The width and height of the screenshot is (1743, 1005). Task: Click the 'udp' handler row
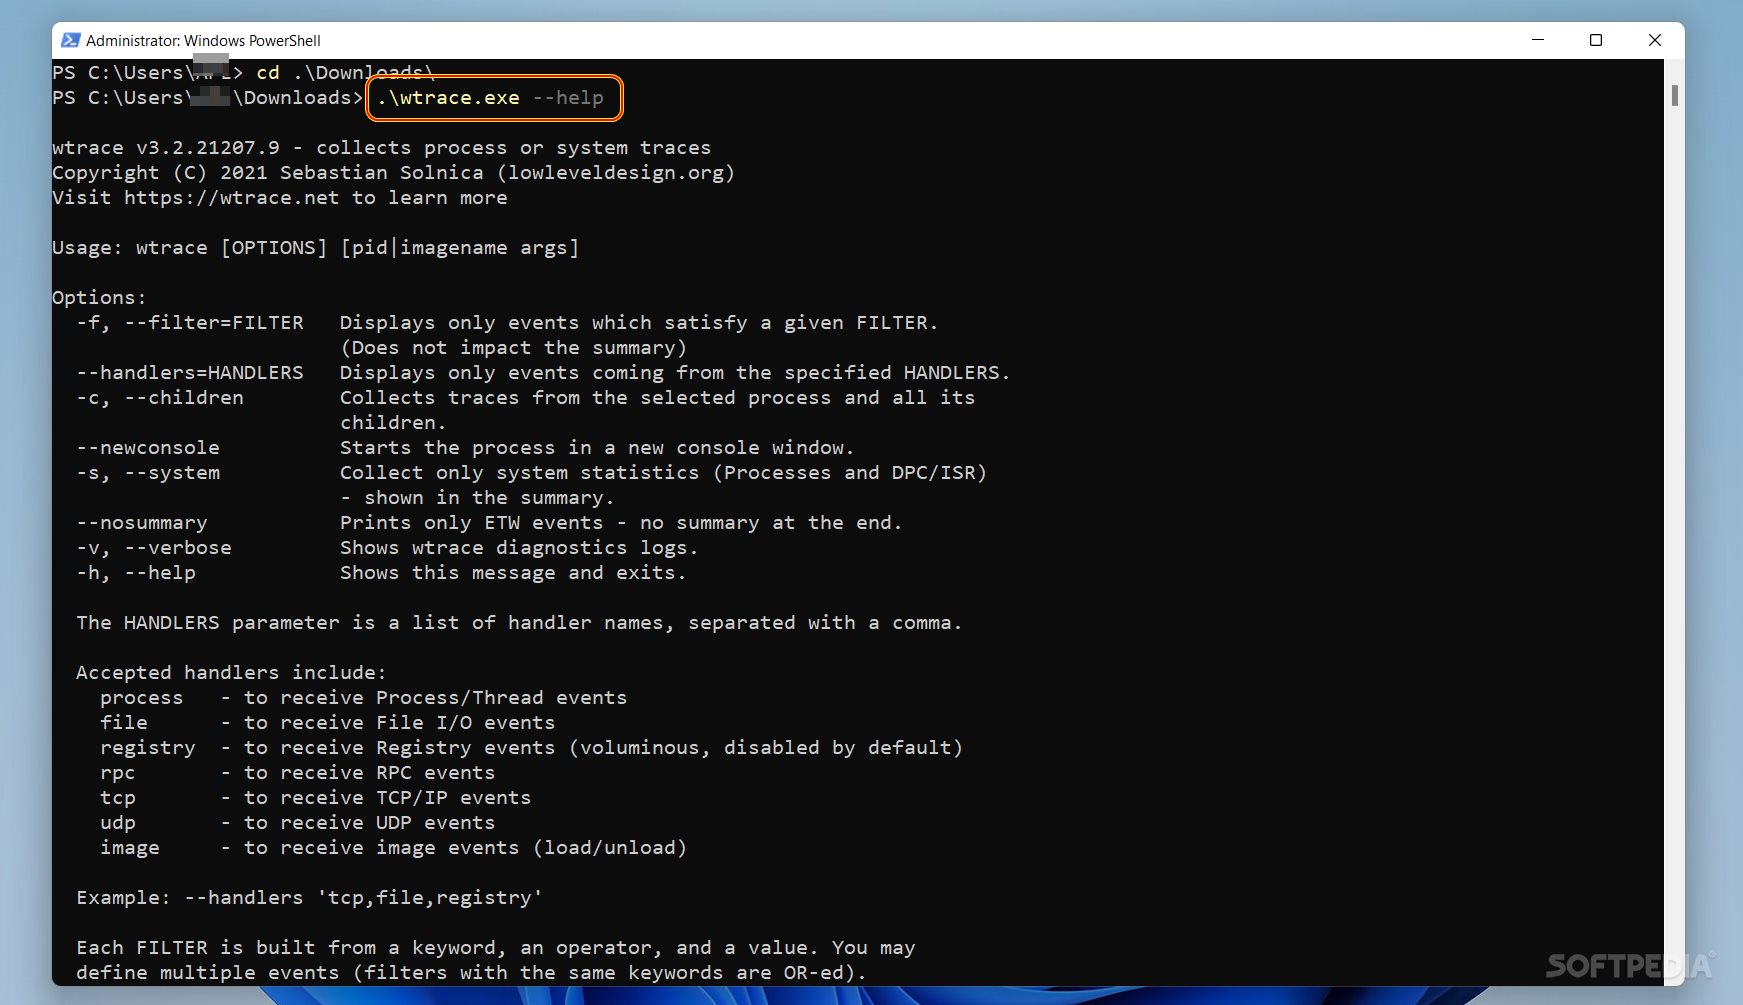297,823
